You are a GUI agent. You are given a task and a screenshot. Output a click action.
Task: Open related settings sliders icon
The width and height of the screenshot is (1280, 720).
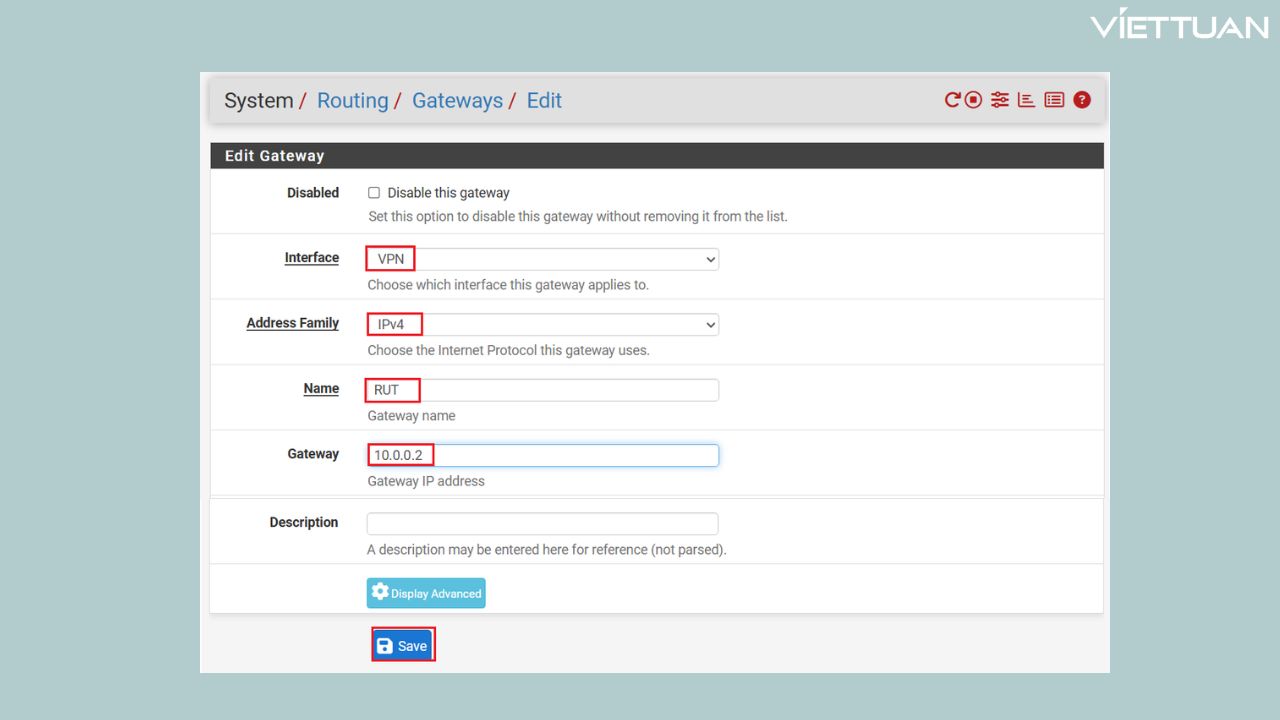[x=1000, y=100]
